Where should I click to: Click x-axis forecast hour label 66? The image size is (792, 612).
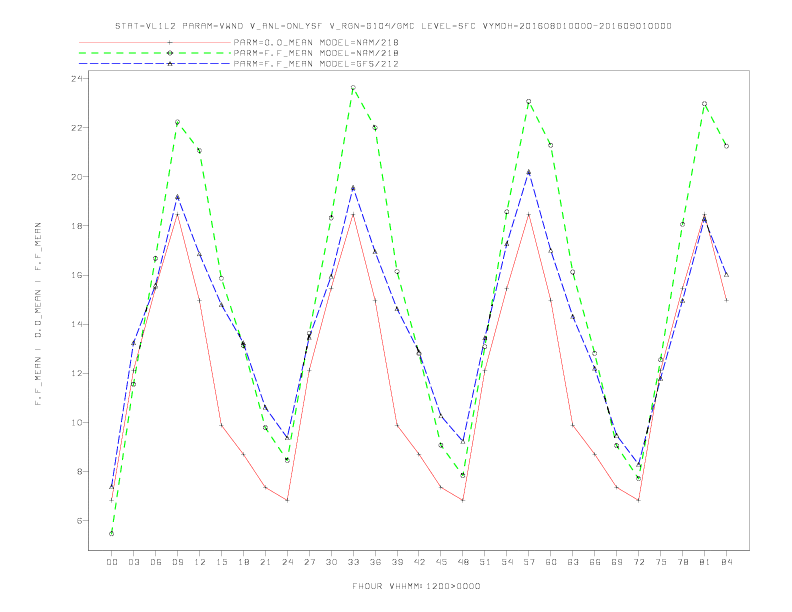[595, 562]
